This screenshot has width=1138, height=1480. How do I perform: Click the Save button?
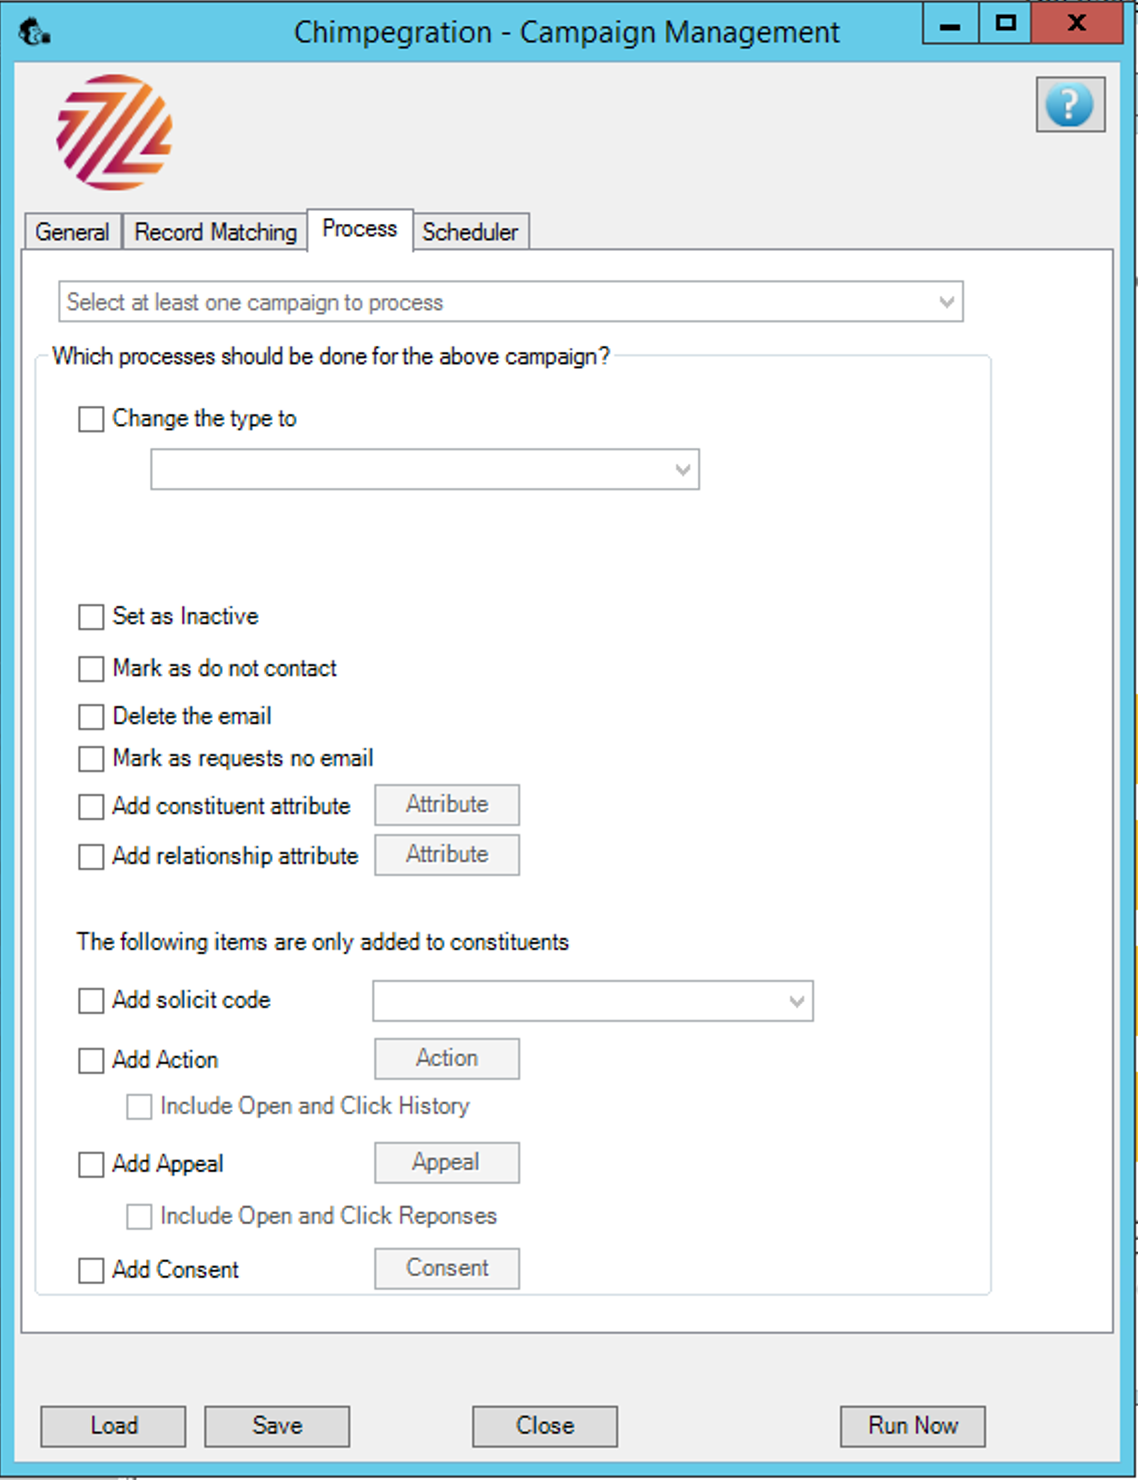(277, 1426)
